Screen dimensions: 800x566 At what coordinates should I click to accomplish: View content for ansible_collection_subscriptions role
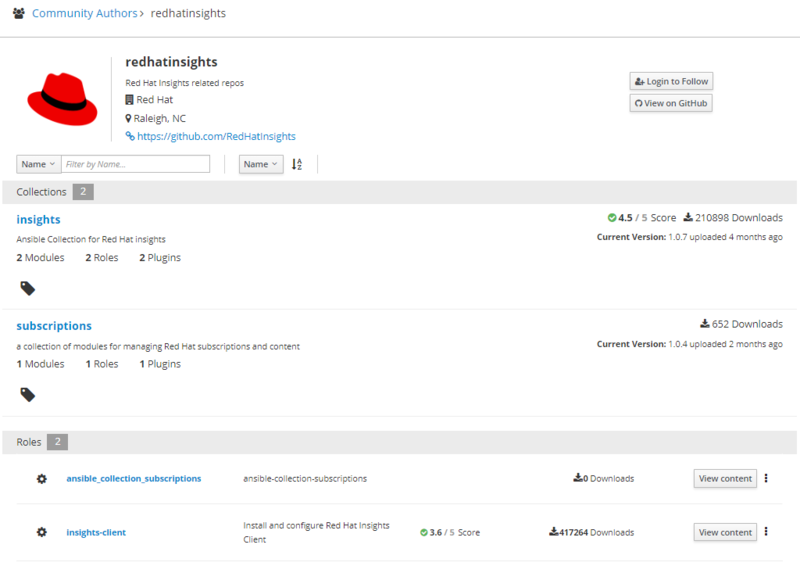click(725, 479)
